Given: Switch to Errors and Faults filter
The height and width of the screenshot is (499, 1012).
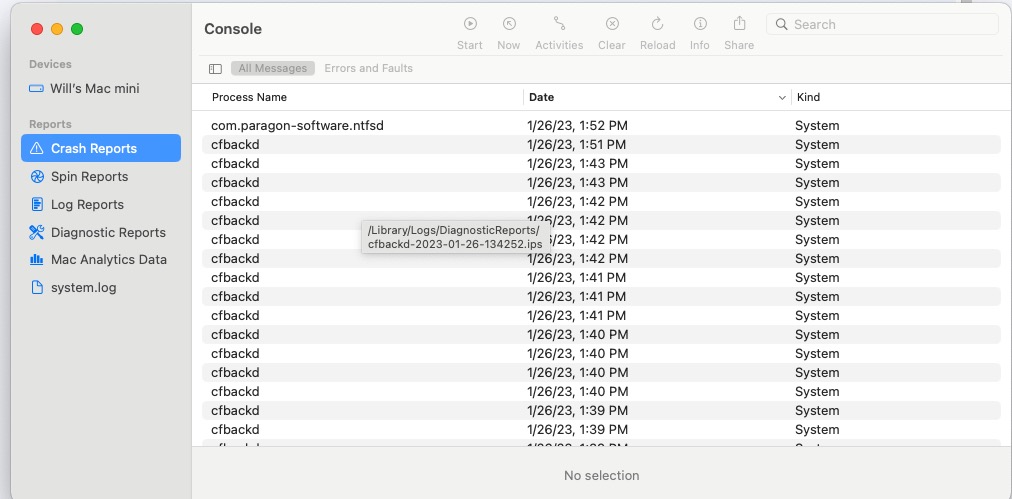Looking at the screenshot, I should tap(369, 68).
